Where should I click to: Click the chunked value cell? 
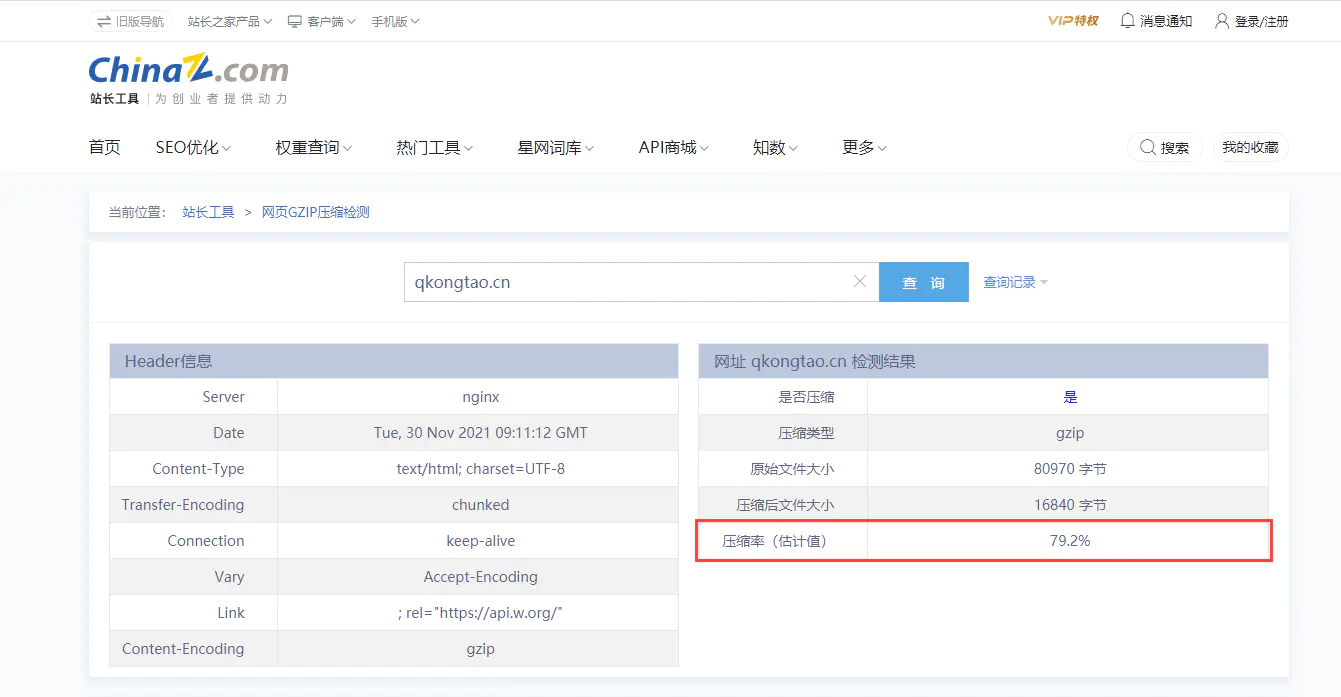point(481,505)
